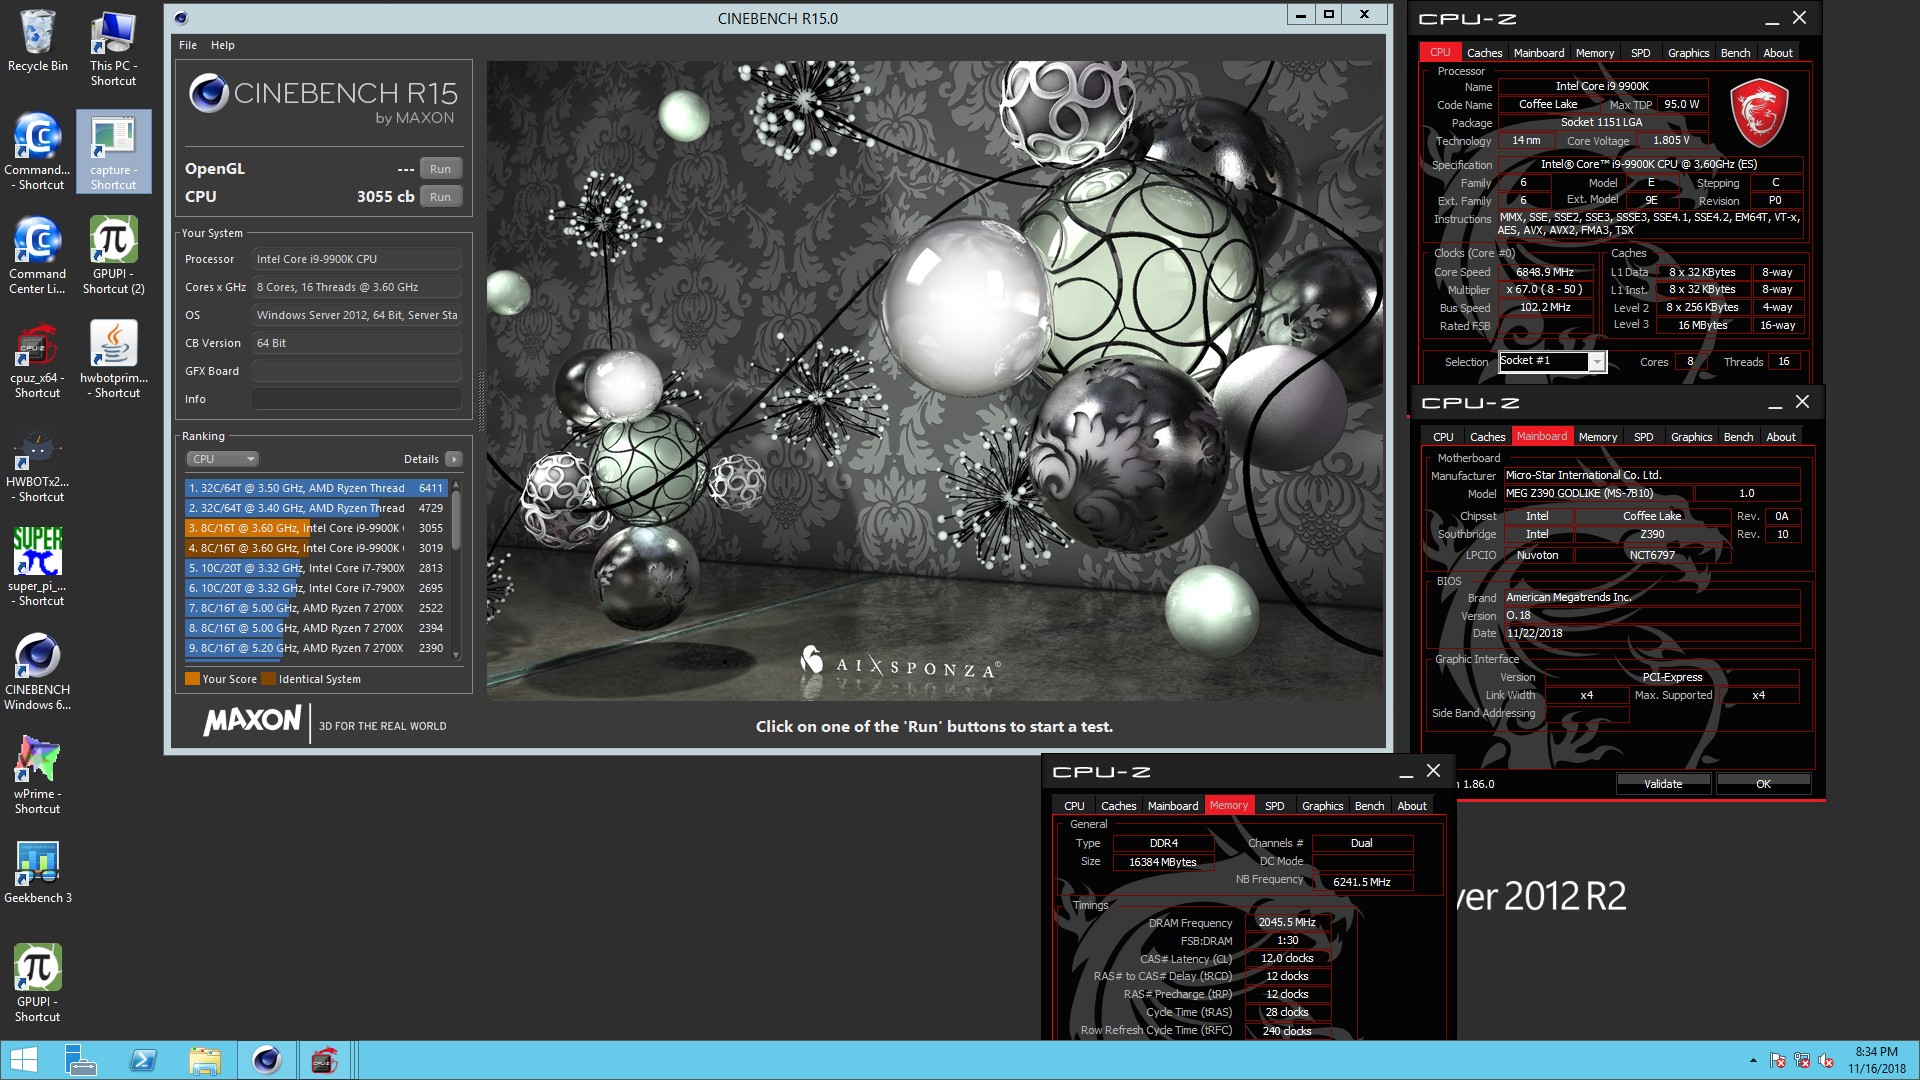Screen dimensions: 1920x1080
Task: Click the Processor field showing i9-9900K CPU
Action: pos(357,259)
